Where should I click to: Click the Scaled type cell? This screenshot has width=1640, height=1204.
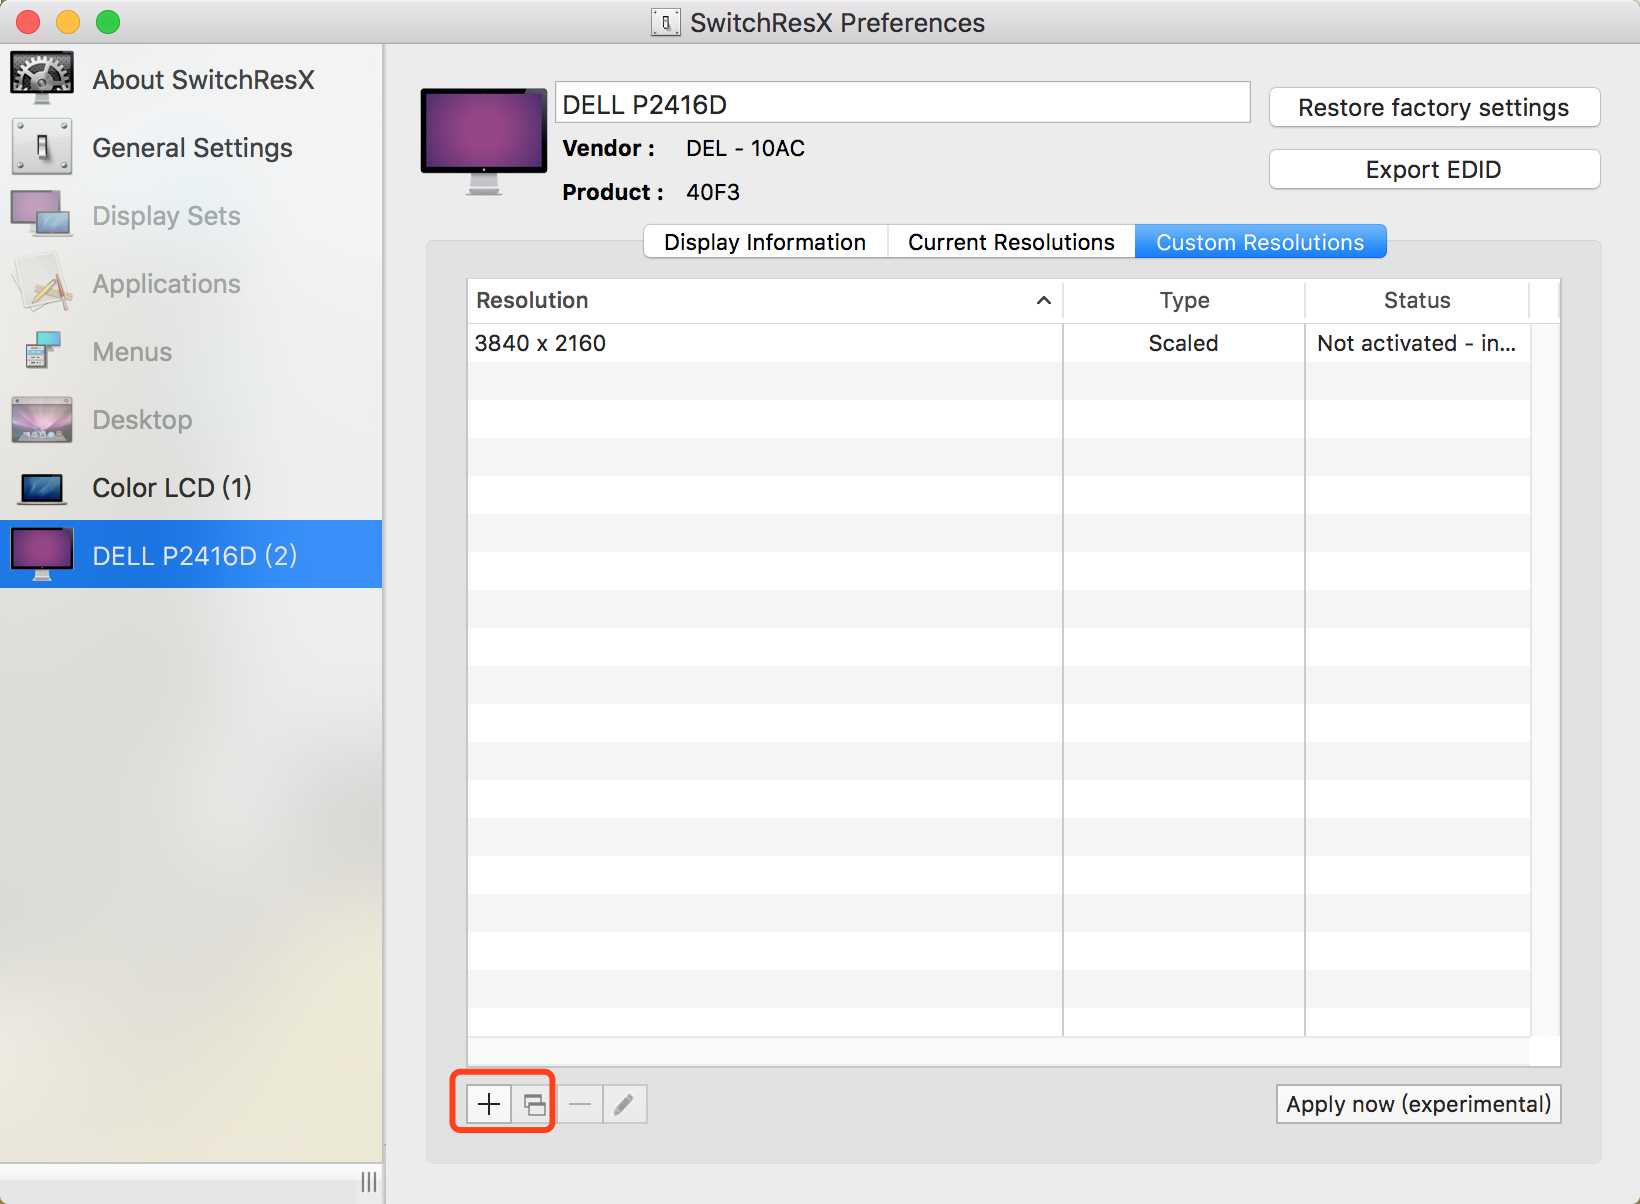coord(1184,343)
